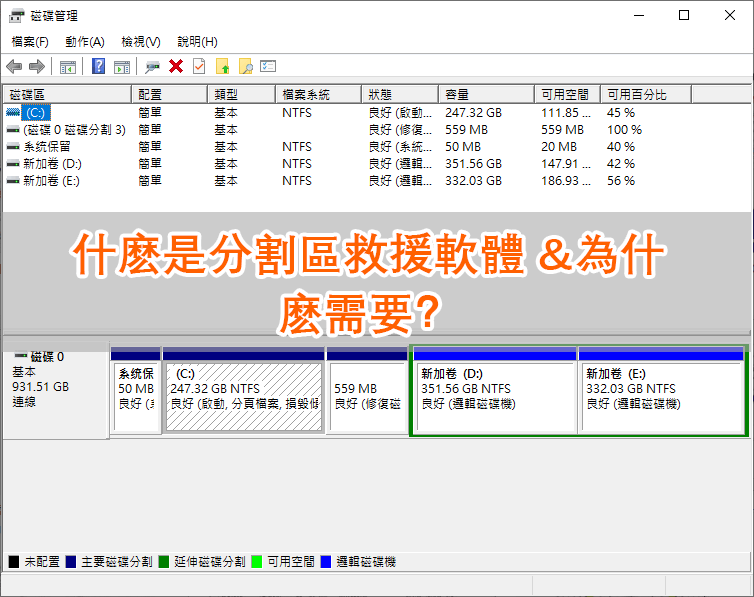This screenshot has height=597, width=754.
Task: Click the drive icon beside 新加卷 (D:) row
Action: coord(13,164)
